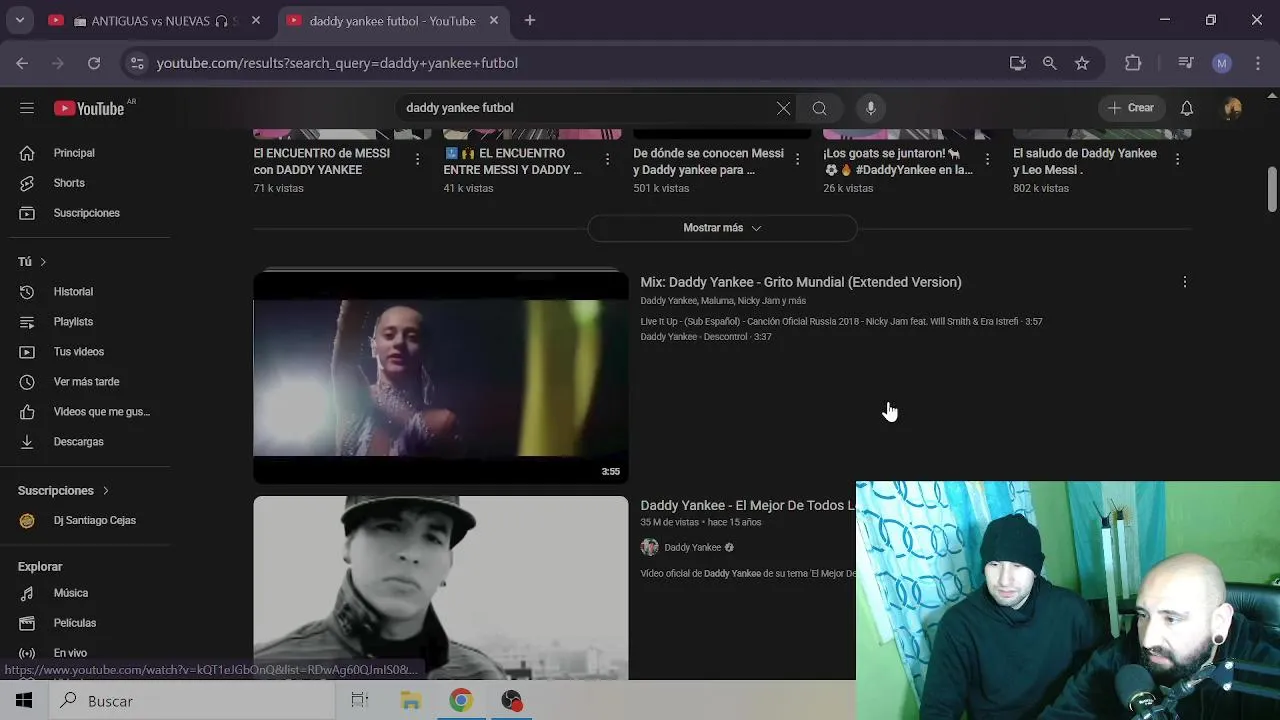1280x720 pixels.
Task: Open options for De dónde se conocen video
Action: 797,159
